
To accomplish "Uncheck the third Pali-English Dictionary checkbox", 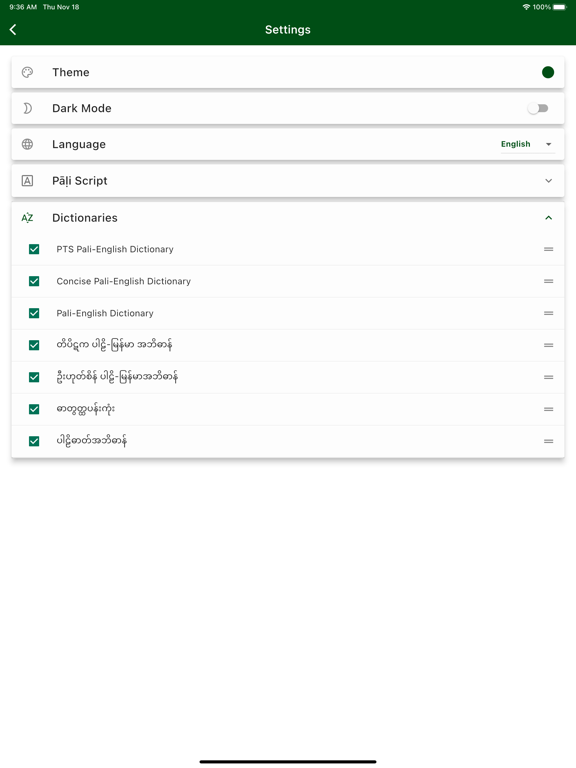I will pyautogui.click(x=34, y=313).
